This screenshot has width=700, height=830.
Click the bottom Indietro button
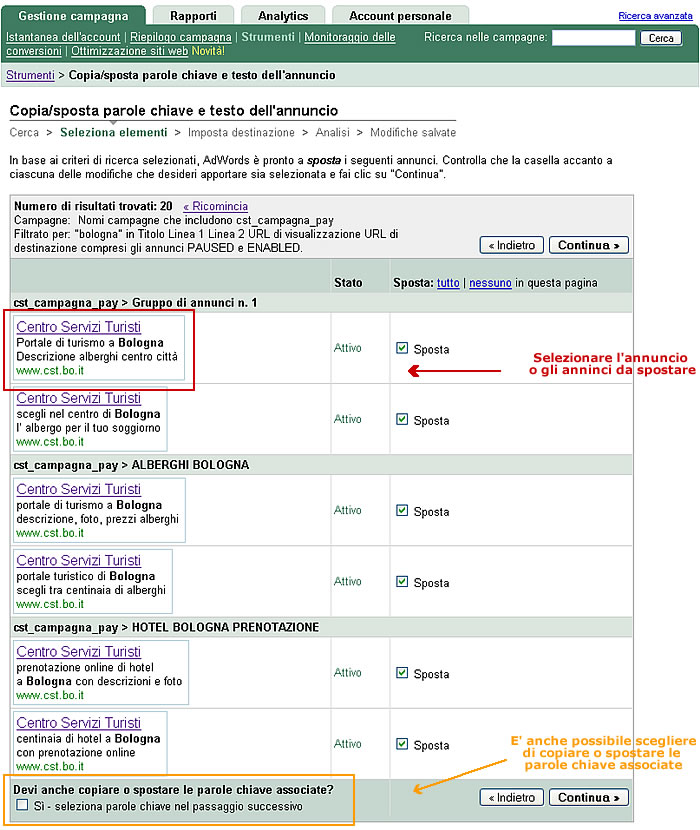[x=511, y=797]
